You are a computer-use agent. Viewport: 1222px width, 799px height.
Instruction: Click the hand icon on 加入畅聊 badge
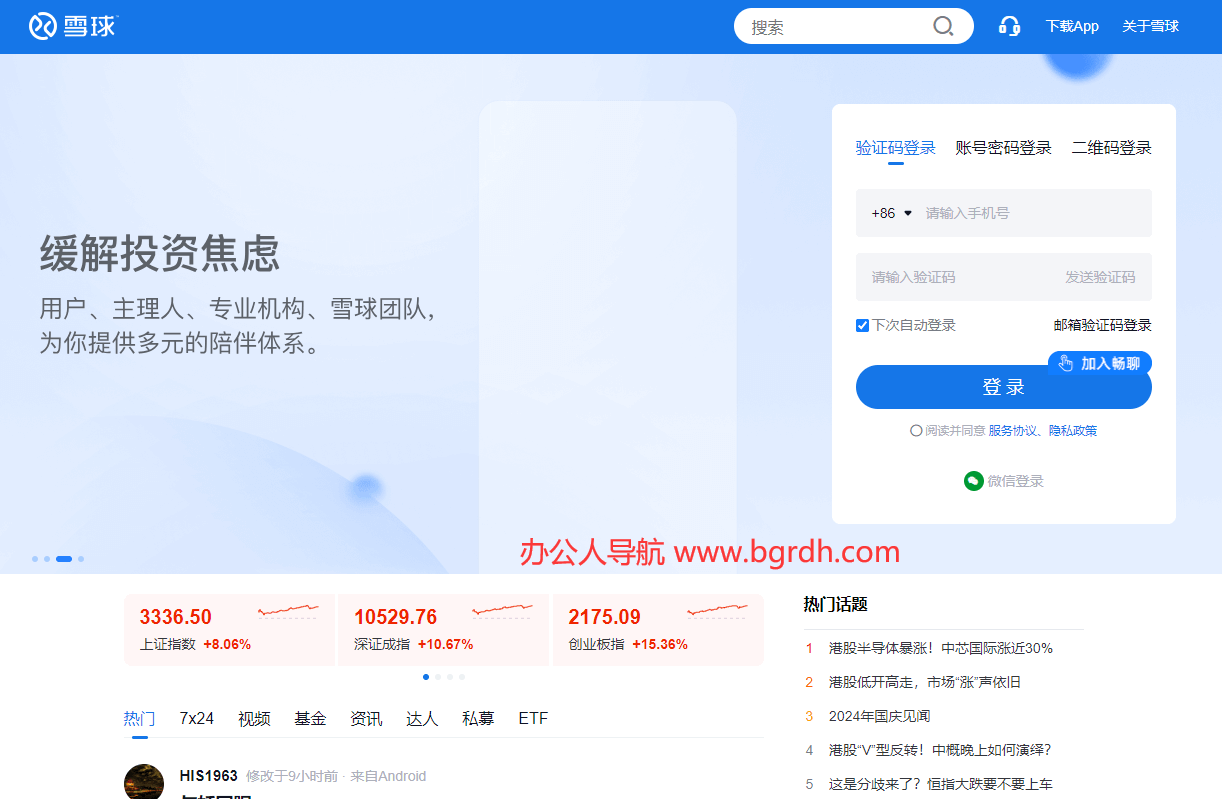1066,363
